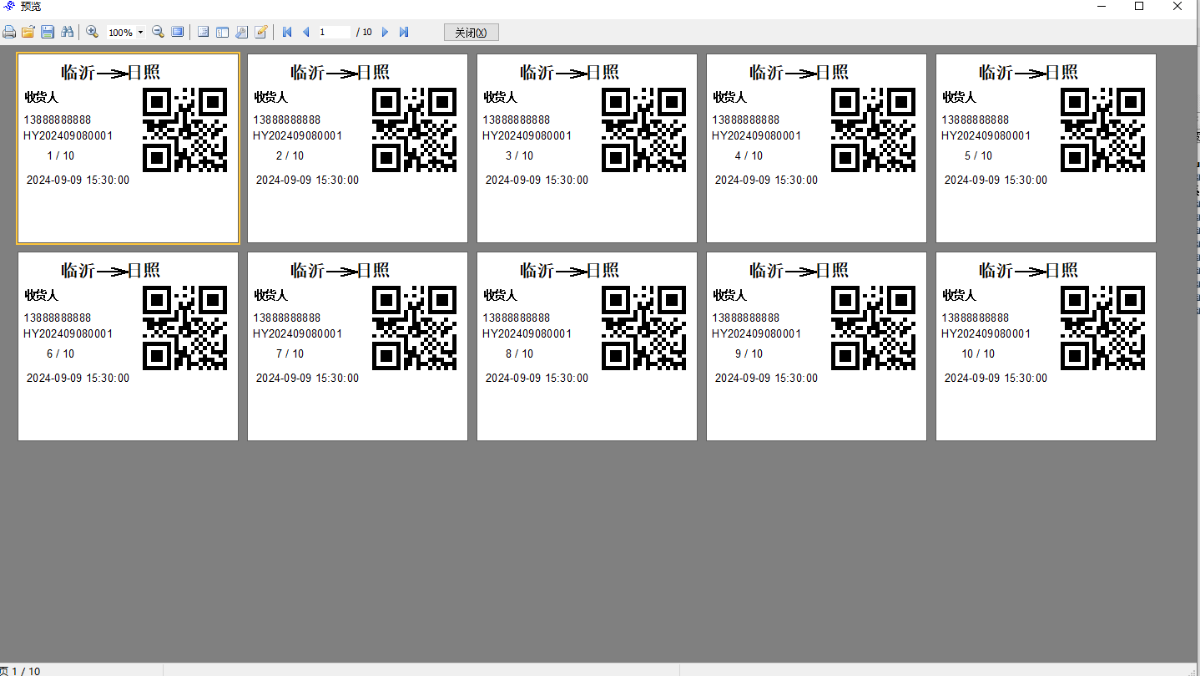Click 临沂→日照 heading on label 3 / 10

(569, 72)
